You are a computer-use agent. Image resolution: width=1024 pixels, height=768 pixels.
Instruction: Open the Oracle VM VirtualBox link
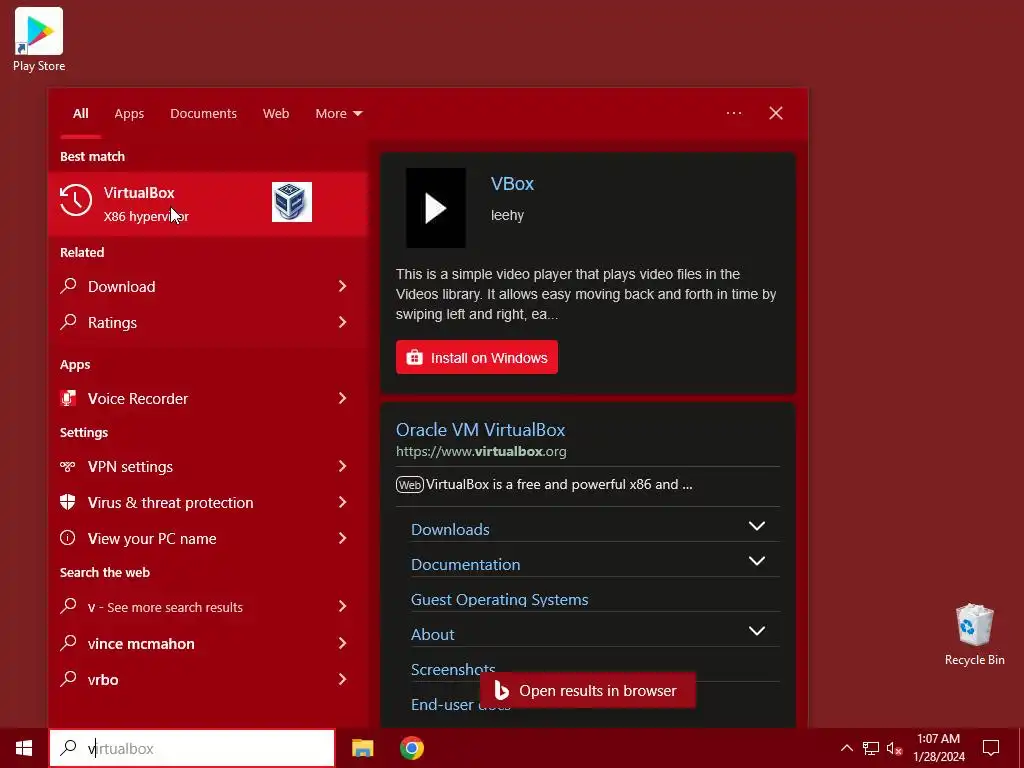(480, 430)
